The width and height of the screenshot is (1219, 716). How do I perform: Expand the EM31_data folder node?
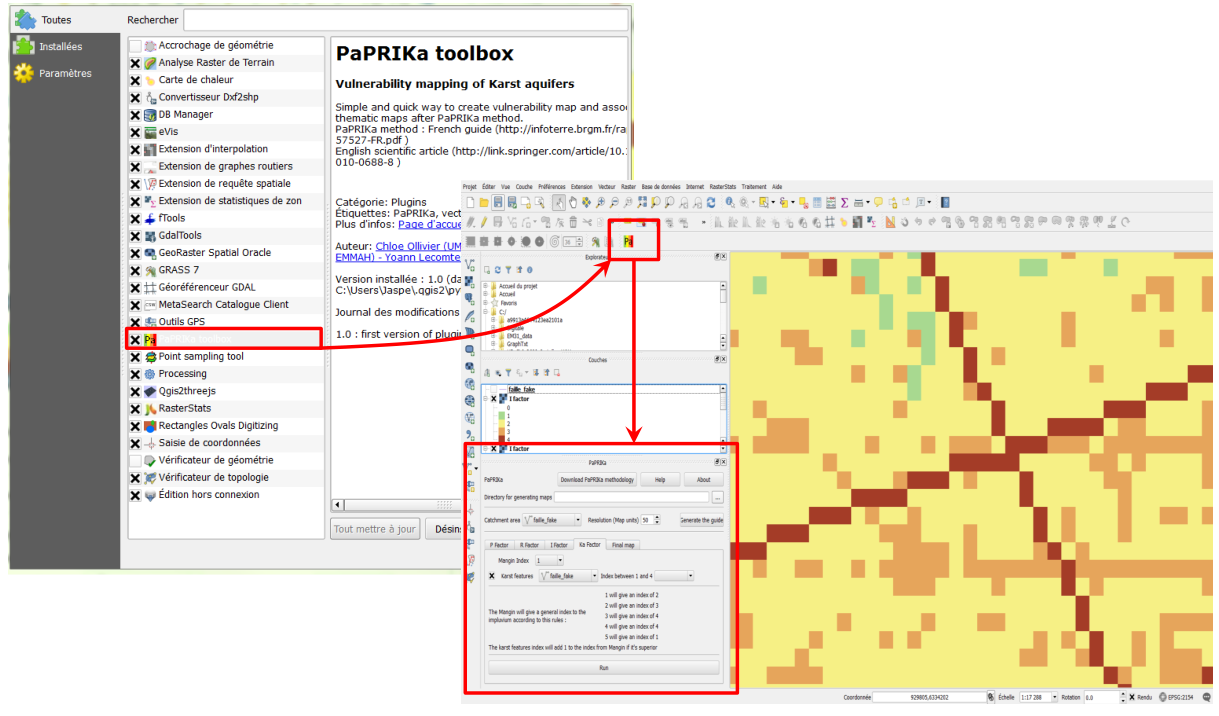(494, 336)
